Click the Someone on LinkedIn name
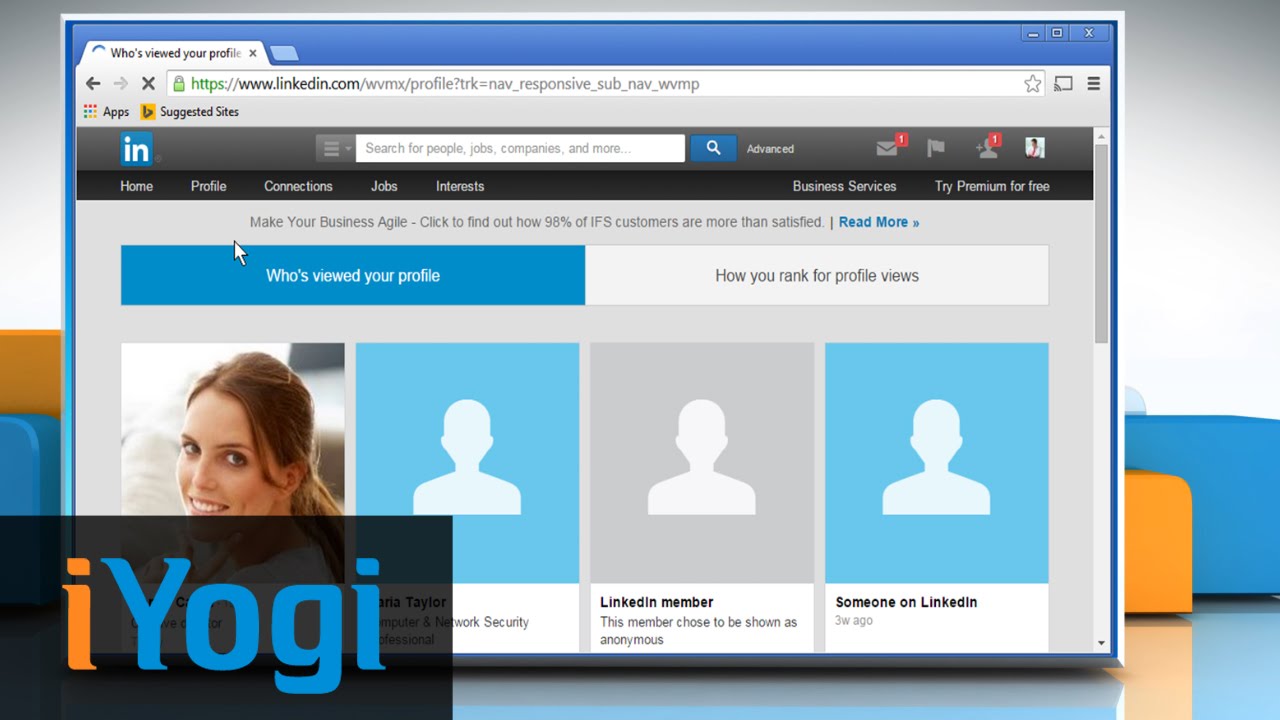 tap(906, 602)
